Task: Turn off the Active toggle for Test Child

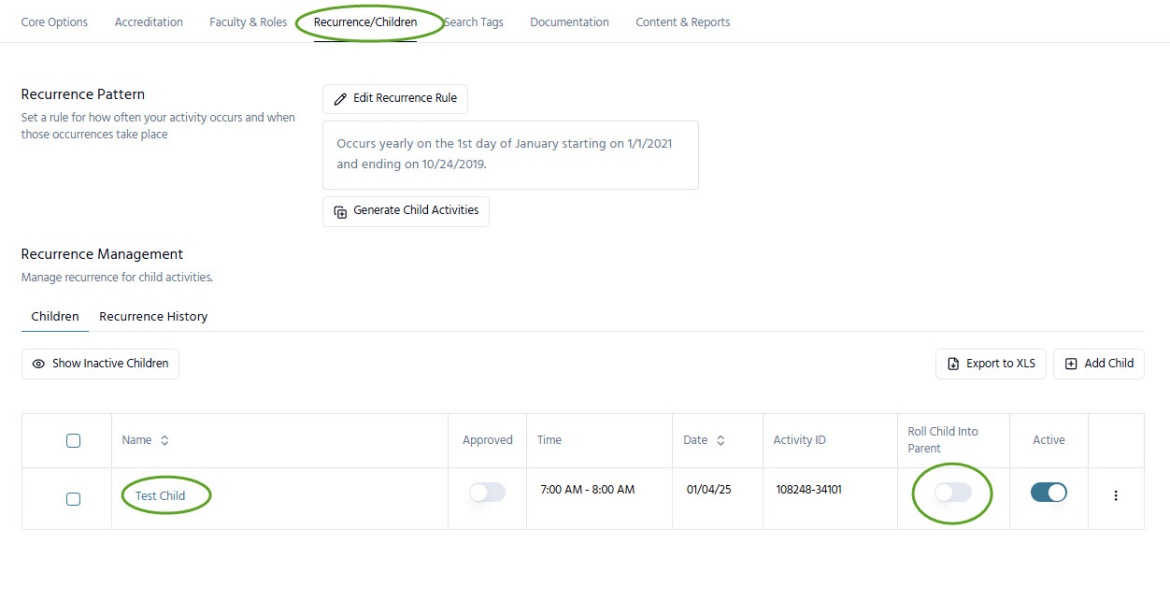Action: click(x=1048, y=492)
